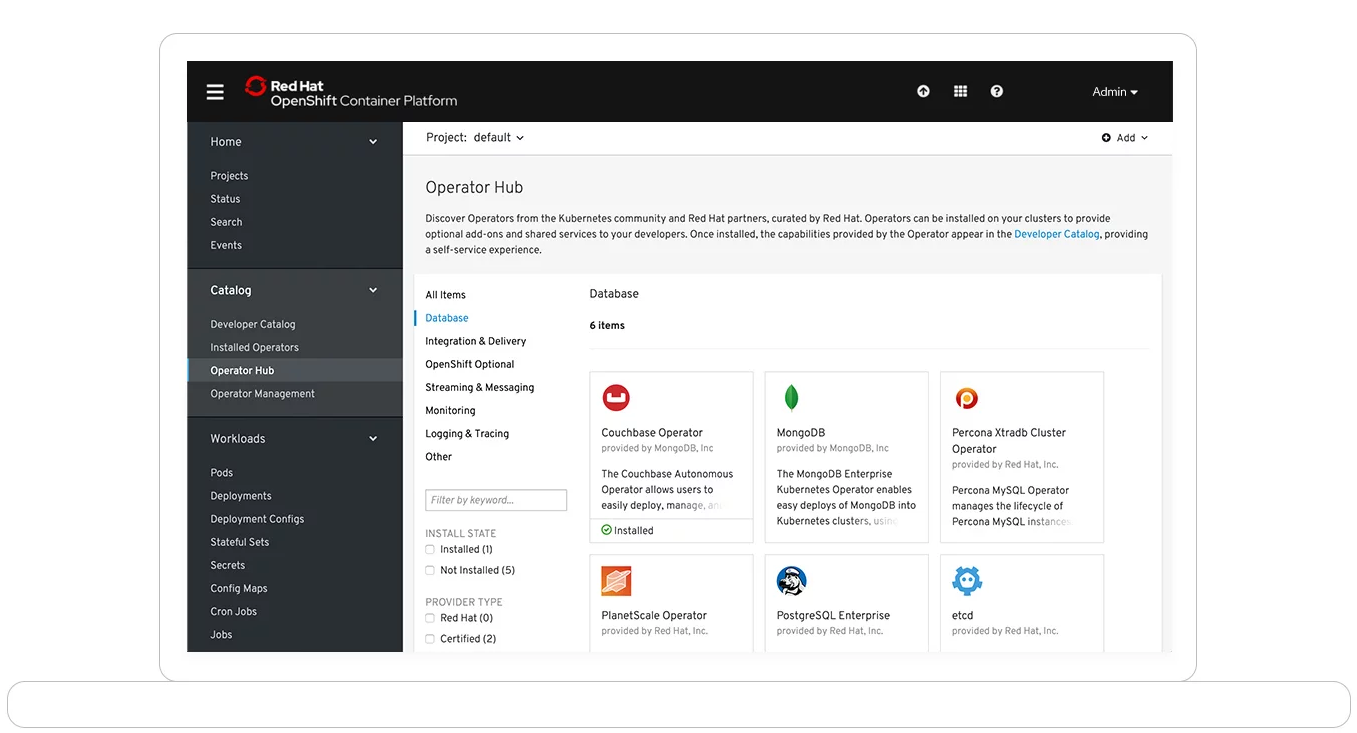Viewport: 1357px width, 733px height.
Task: Follow the Developer Catalog link in description
Action: click(1056, 234)
